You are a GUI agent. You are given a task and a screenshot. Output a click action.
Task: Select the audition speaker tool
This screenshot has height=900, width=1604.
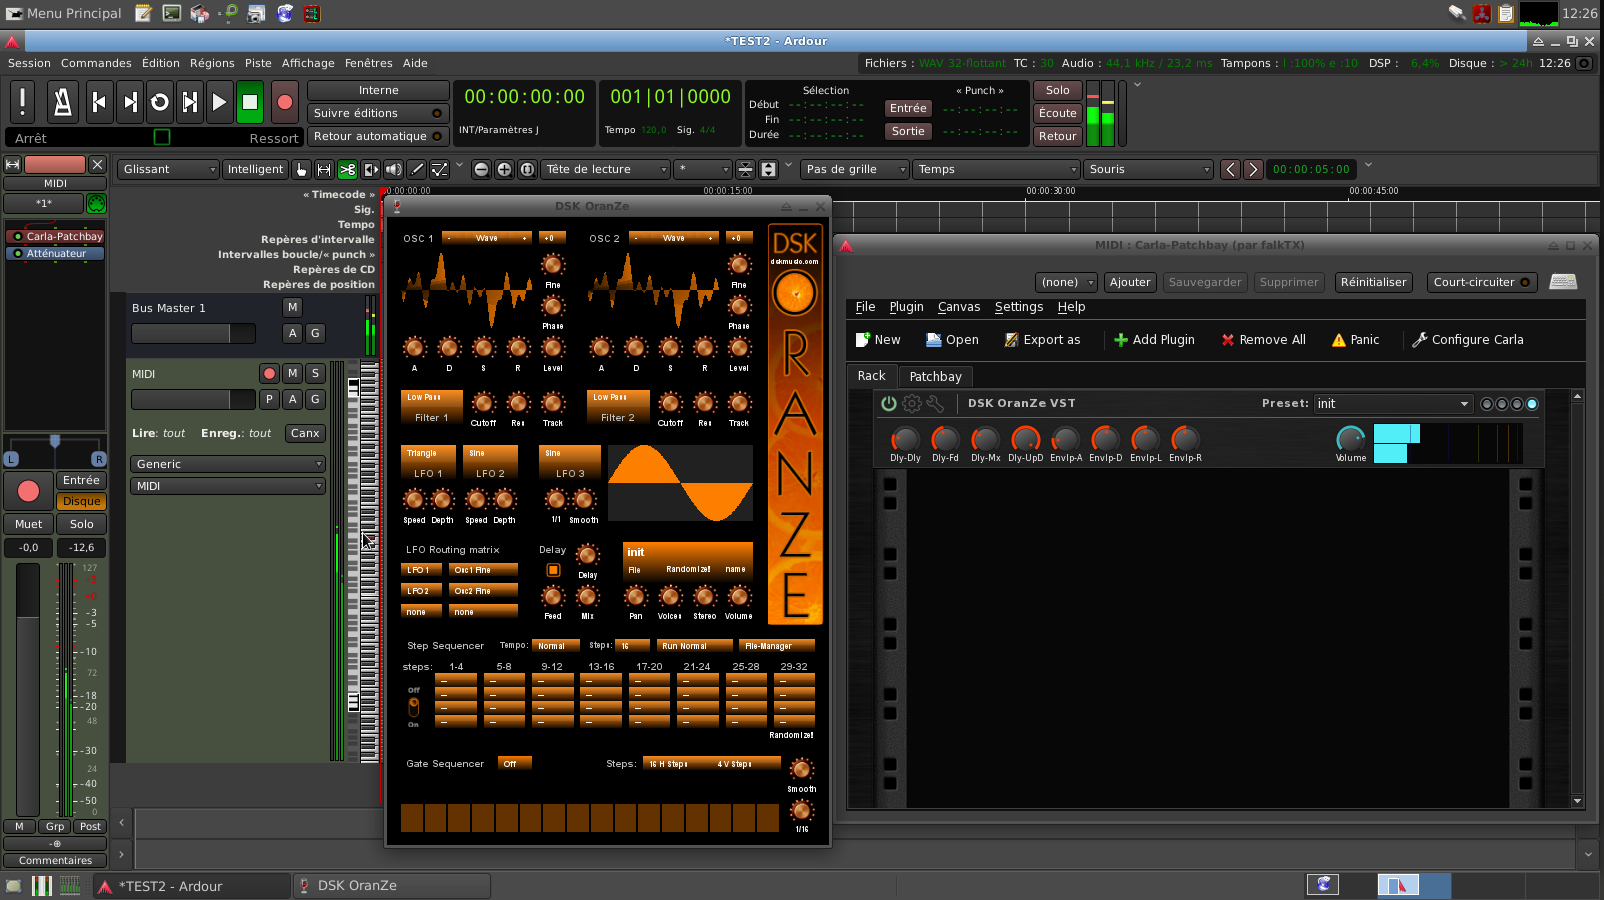394,170
